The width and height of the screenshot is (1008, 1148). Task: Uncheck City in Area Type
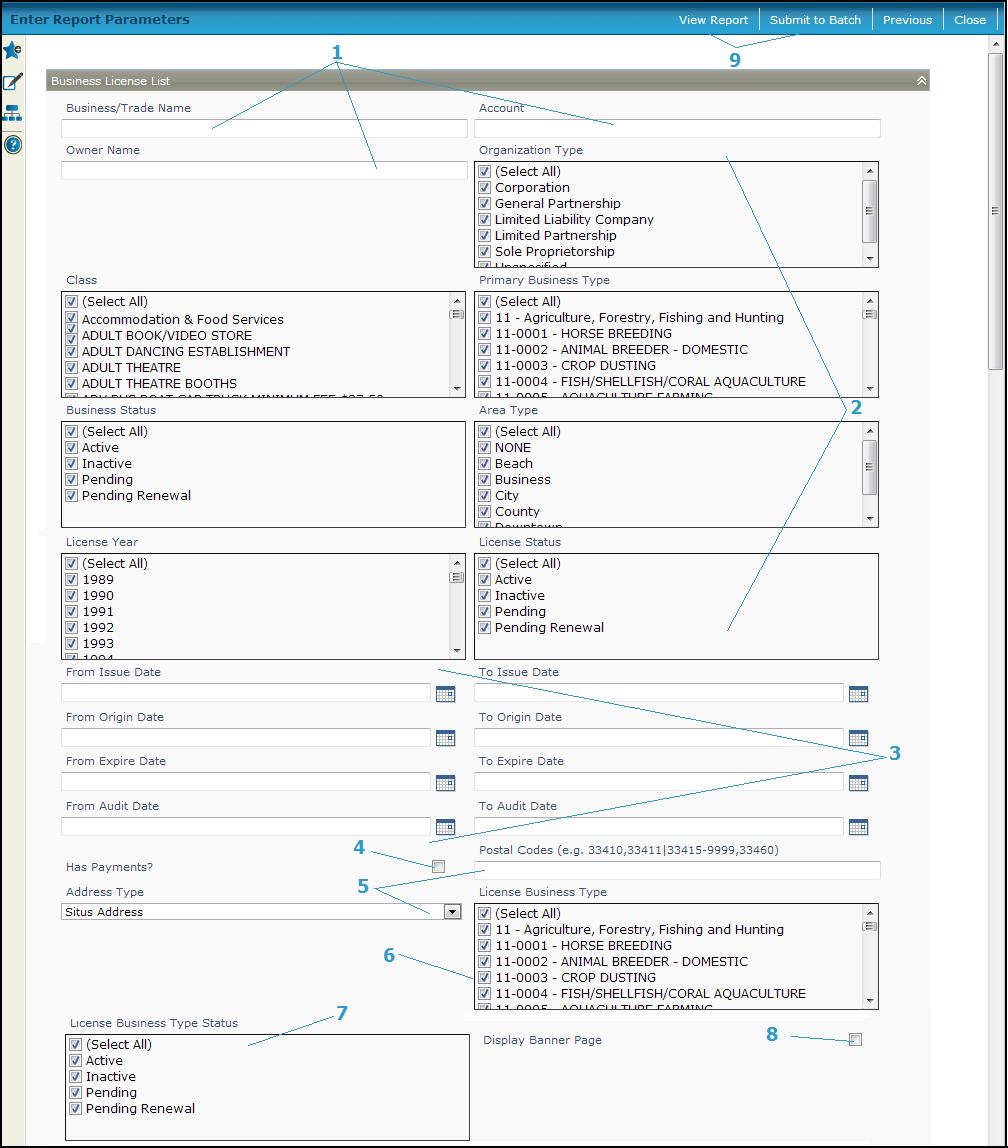tap(484, 496)
